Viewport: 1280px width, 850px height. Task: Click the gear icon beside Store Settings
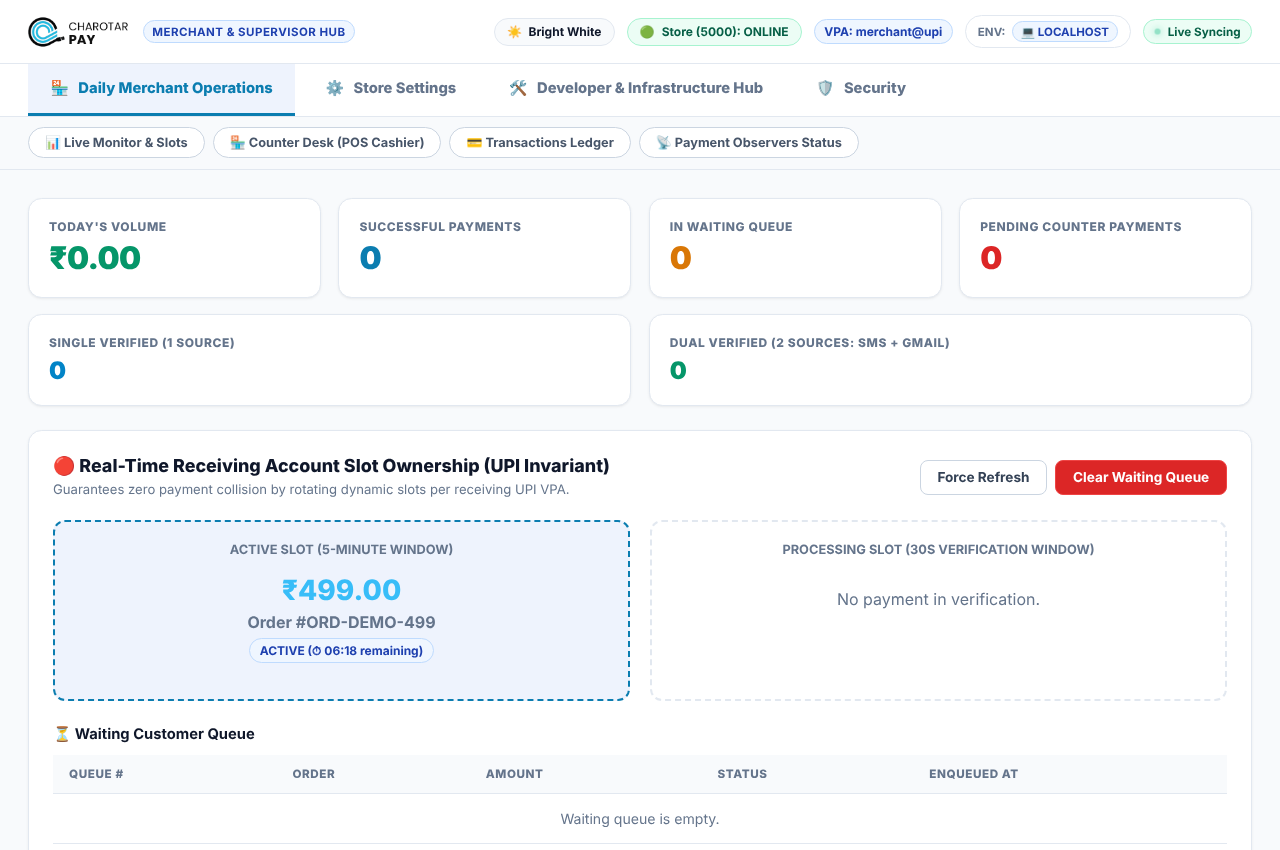coord(335,88)
